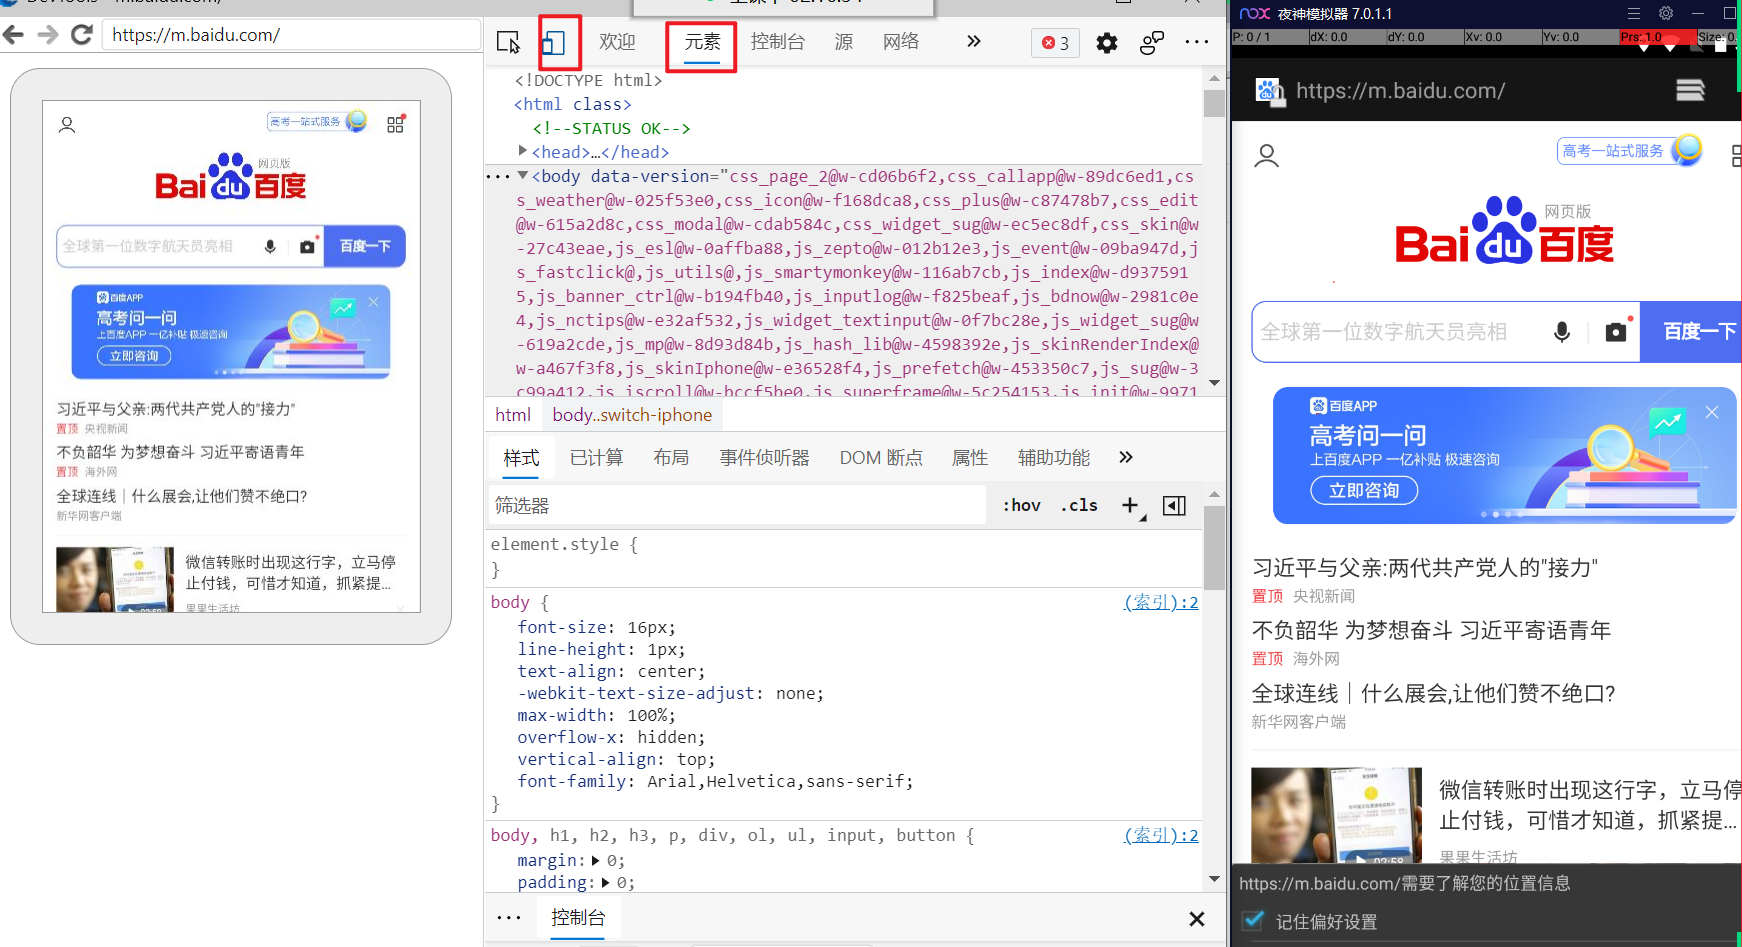Toggle the computed styles sidebar
Screen dimensions: 1742x947
click(x=1175, y=506)
